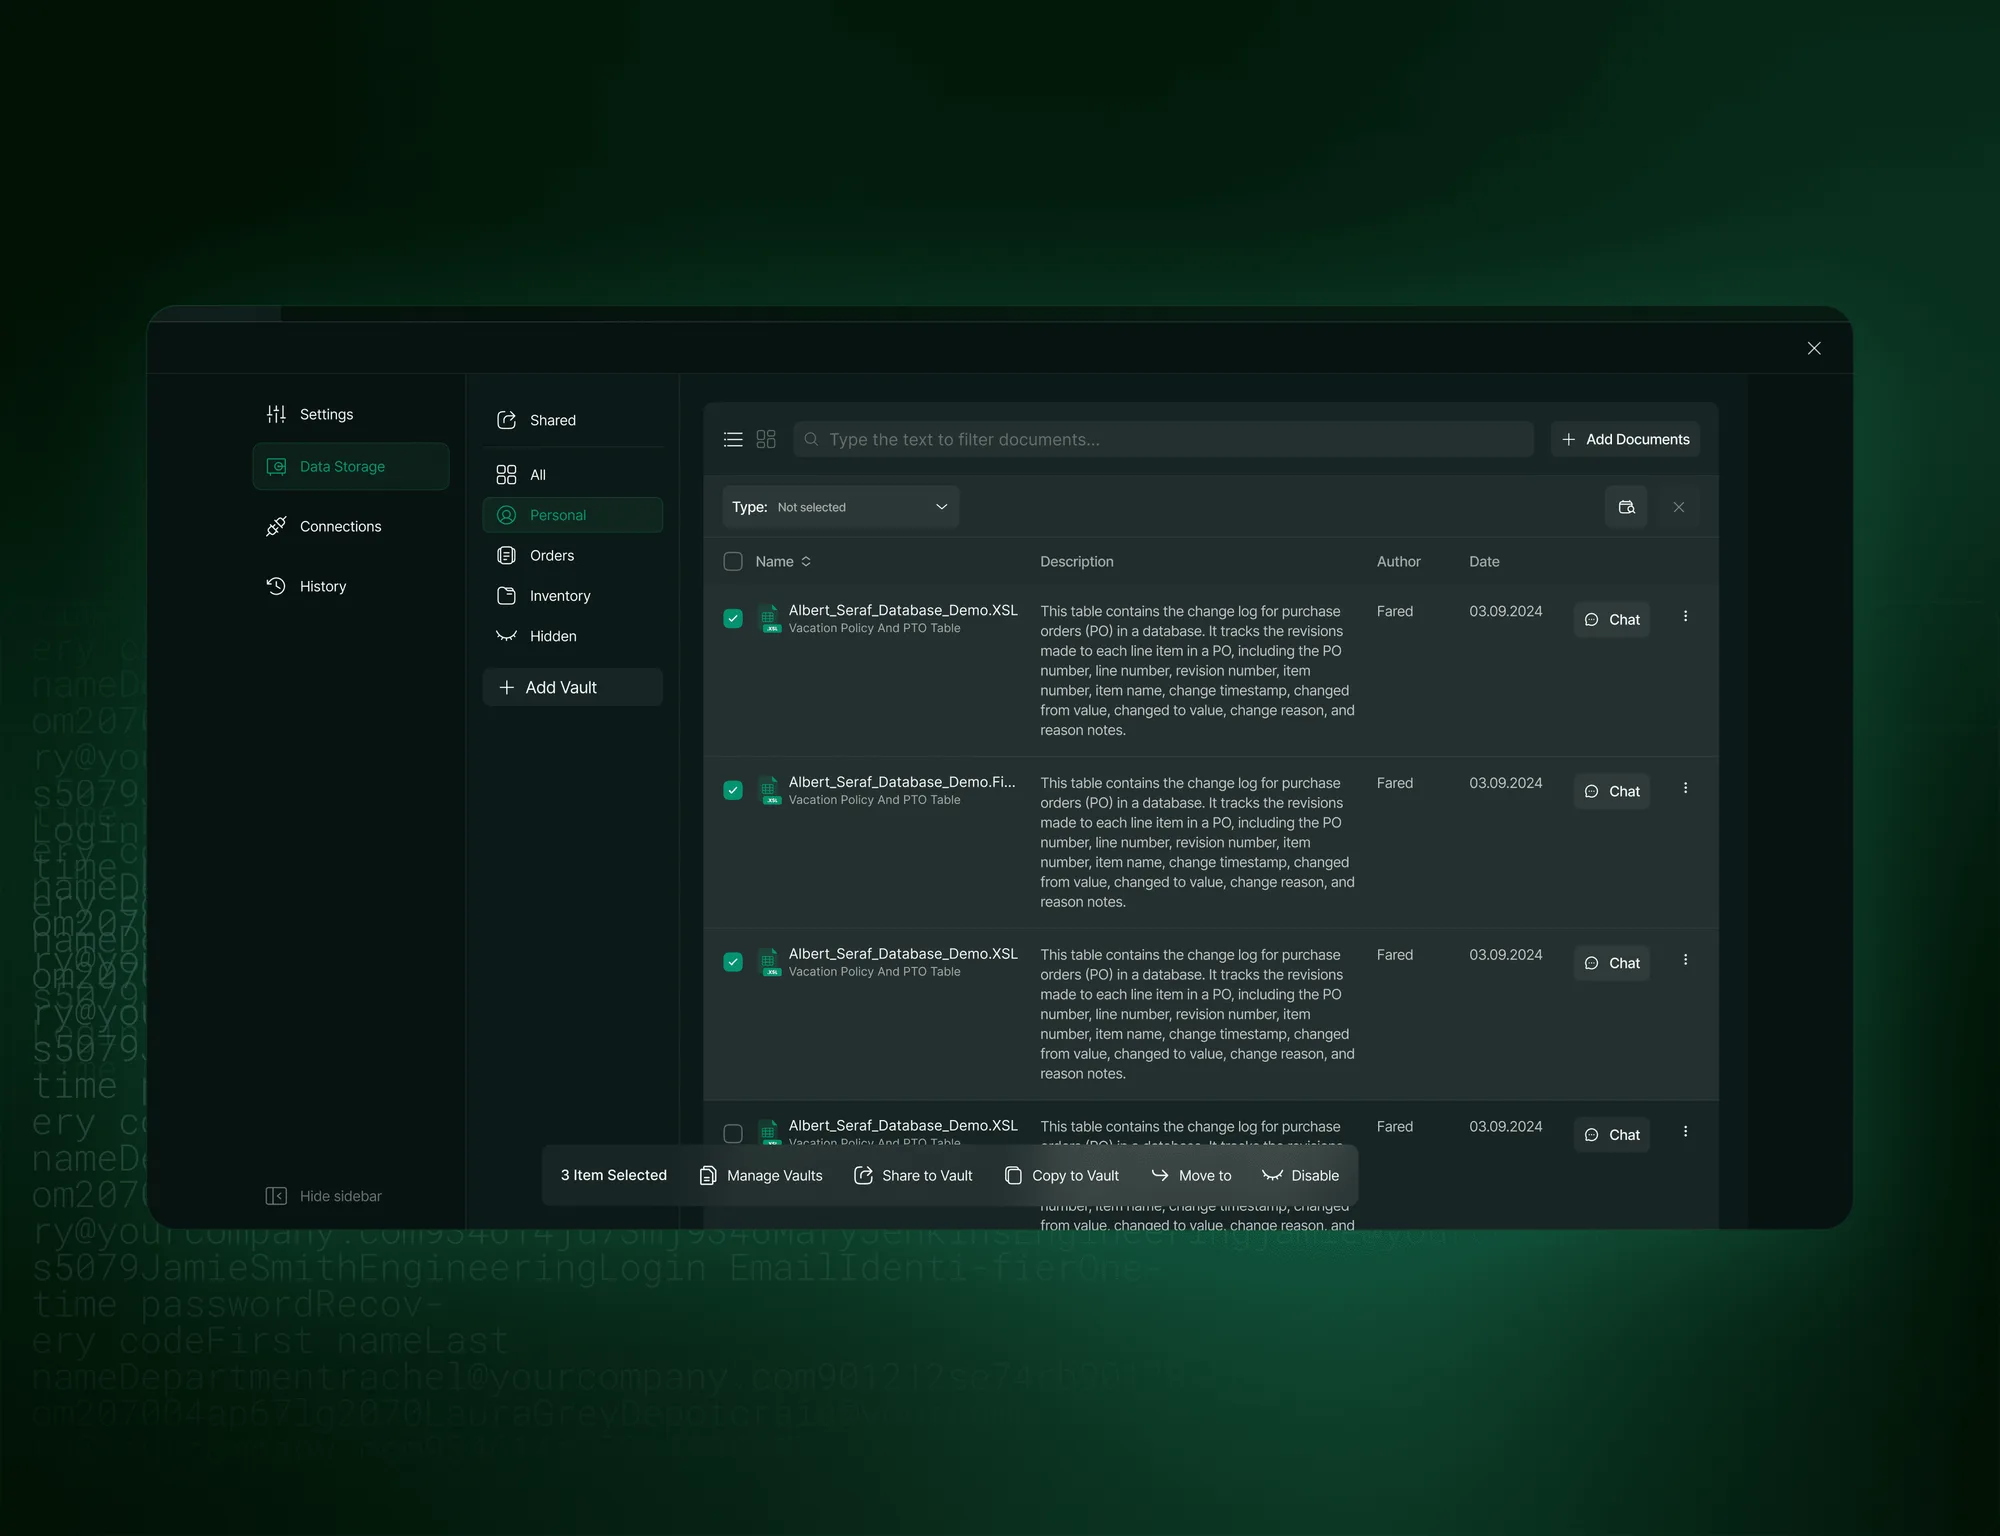The height and width of the screenshot is (1536, 2000).
Task: Switch to grid view layout
Action: (x=766, y=439)
